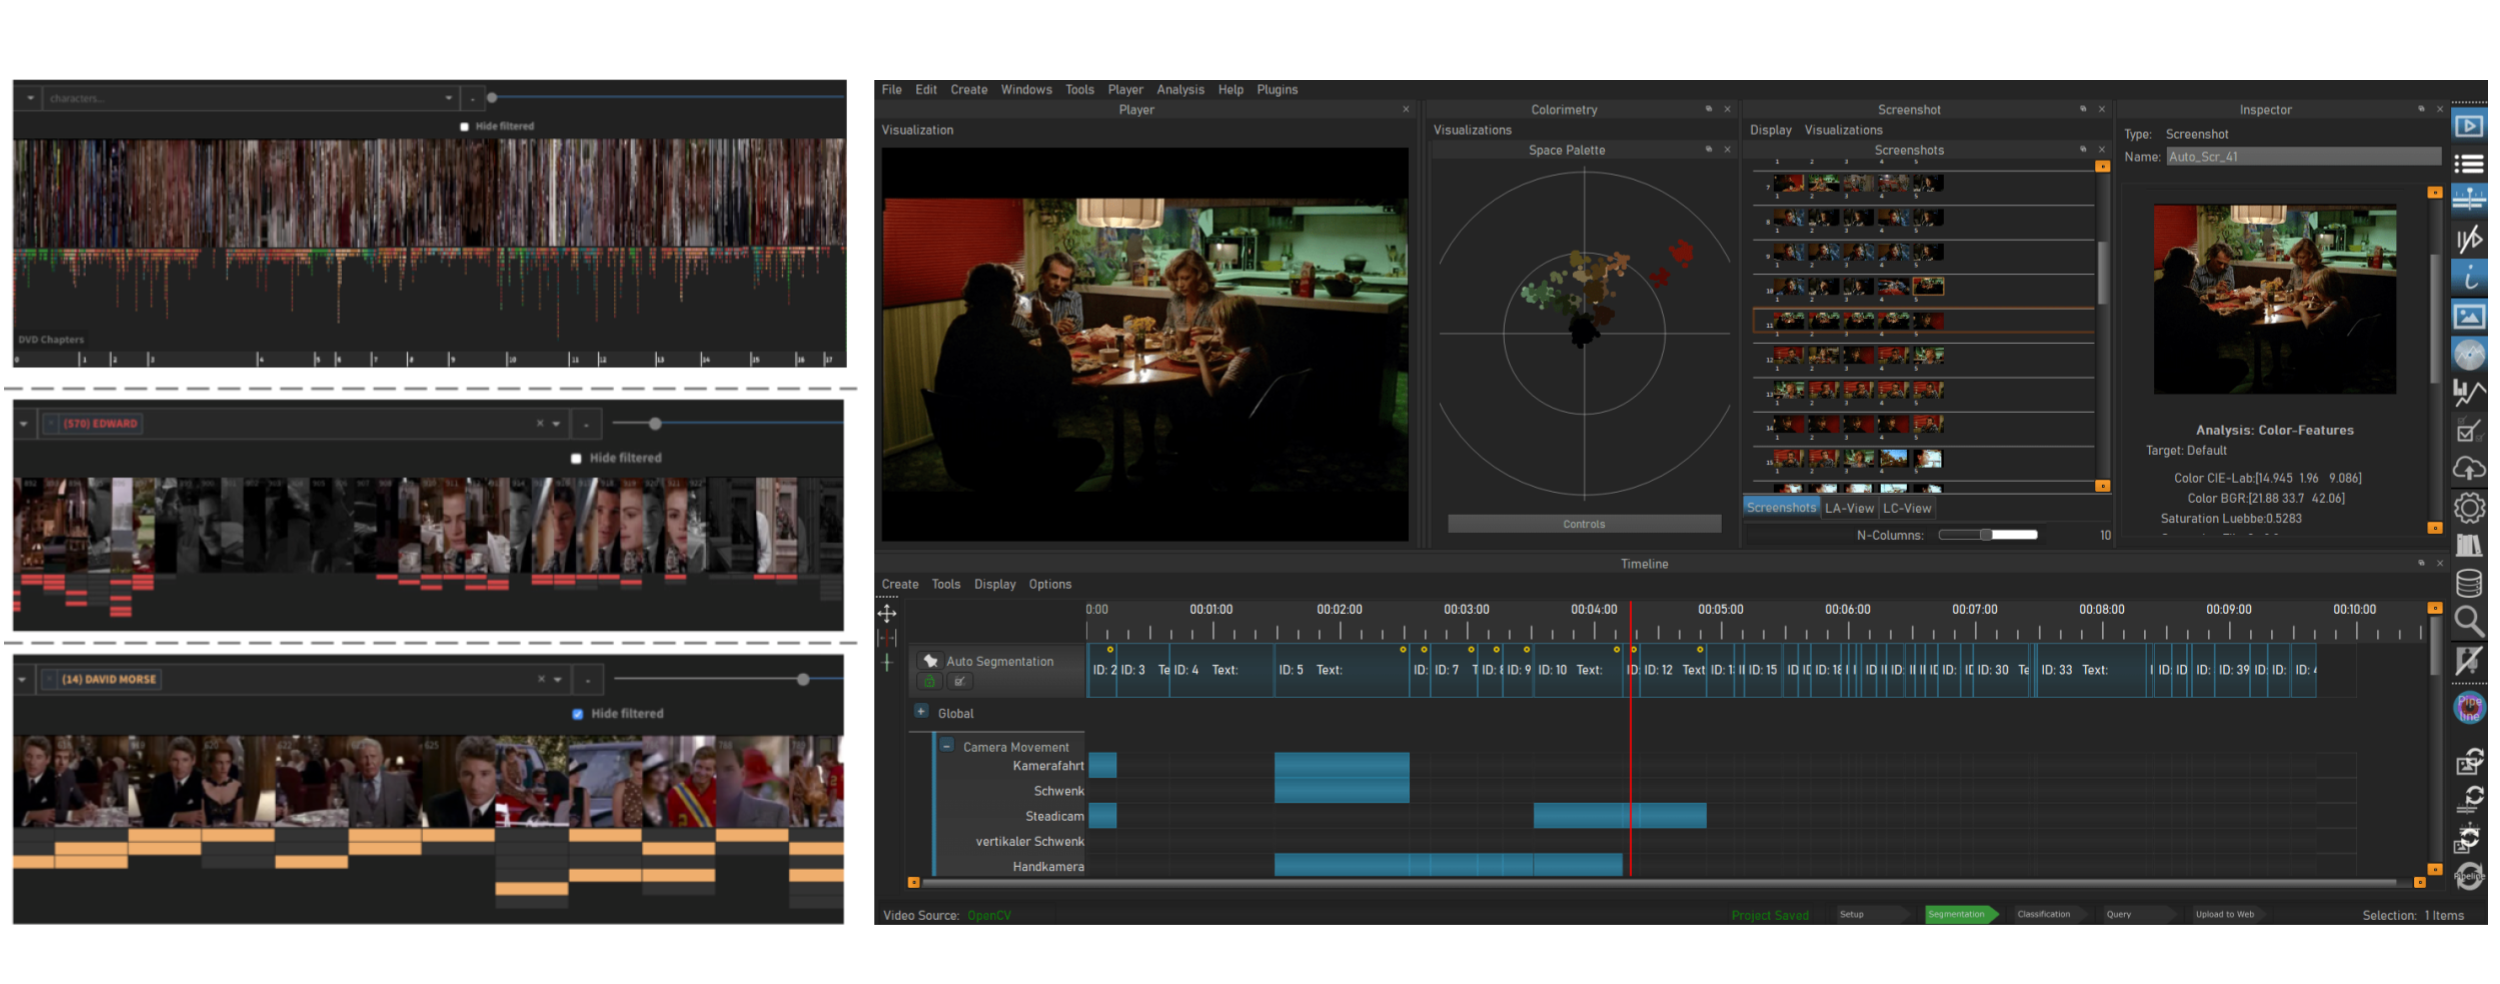Open the settings gear icon in the sidebar
Image resolution: width=2500 pixels, height=984 pixels.
pos(2469,507)
